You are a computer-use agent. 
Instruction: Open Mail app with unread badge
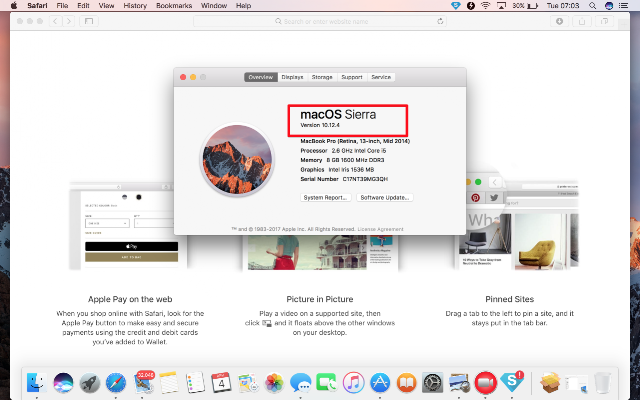click(x=143, y=382)
